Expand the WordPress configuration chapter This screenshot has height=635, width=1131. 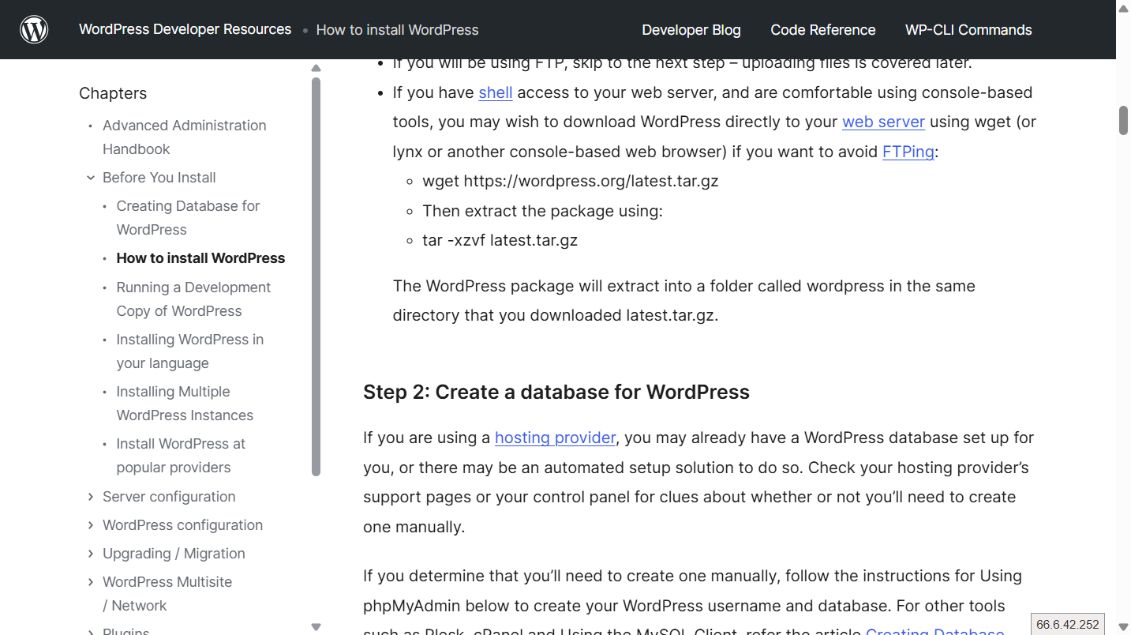90,525
